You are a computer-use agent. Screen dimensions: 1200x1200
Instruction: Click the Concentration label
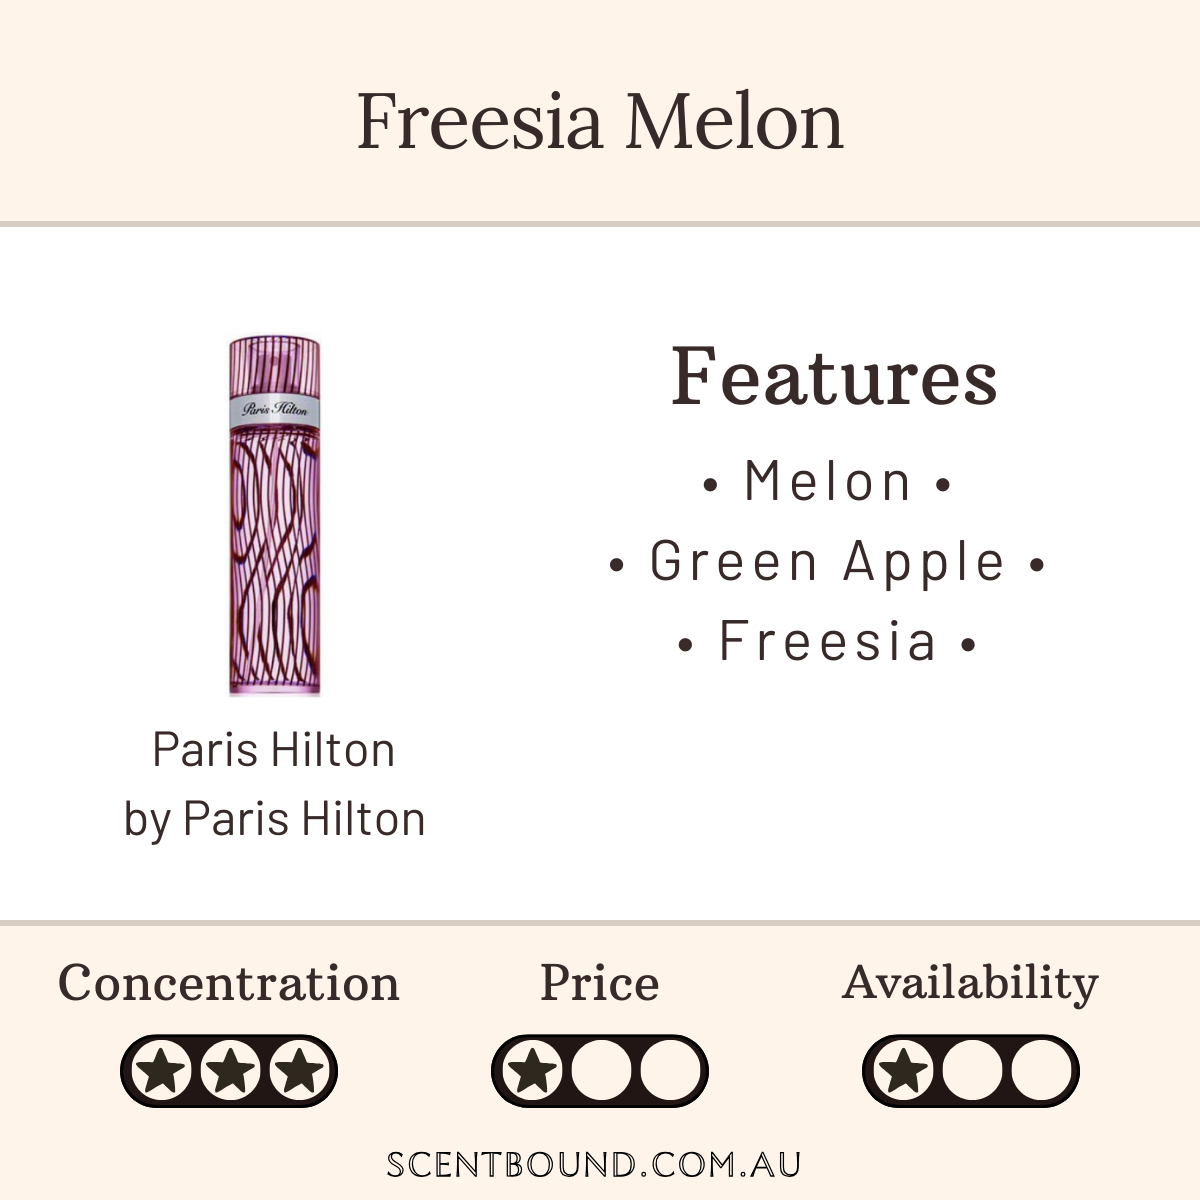(x=229, y=983)
